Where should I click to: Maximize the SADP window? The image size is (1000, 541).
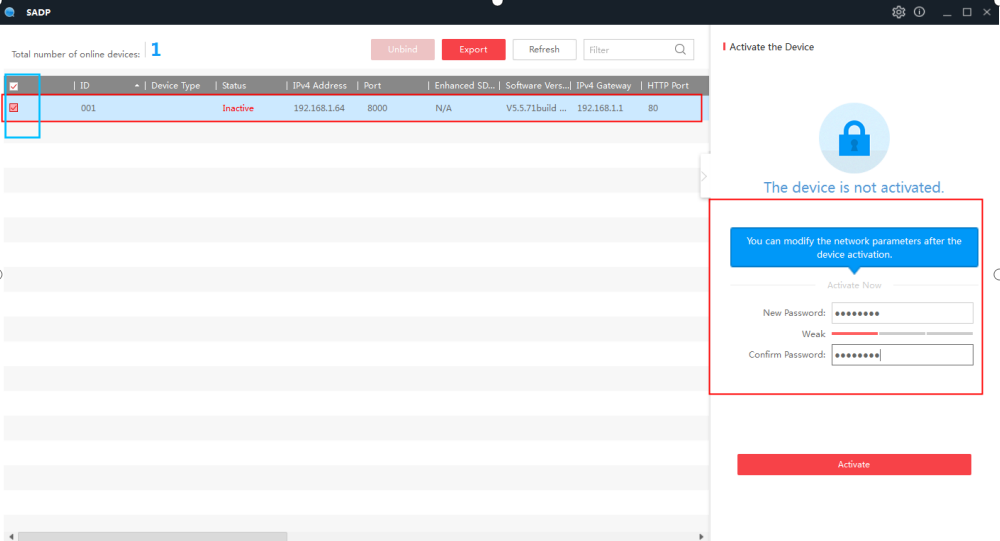click(x=967, y=12)
